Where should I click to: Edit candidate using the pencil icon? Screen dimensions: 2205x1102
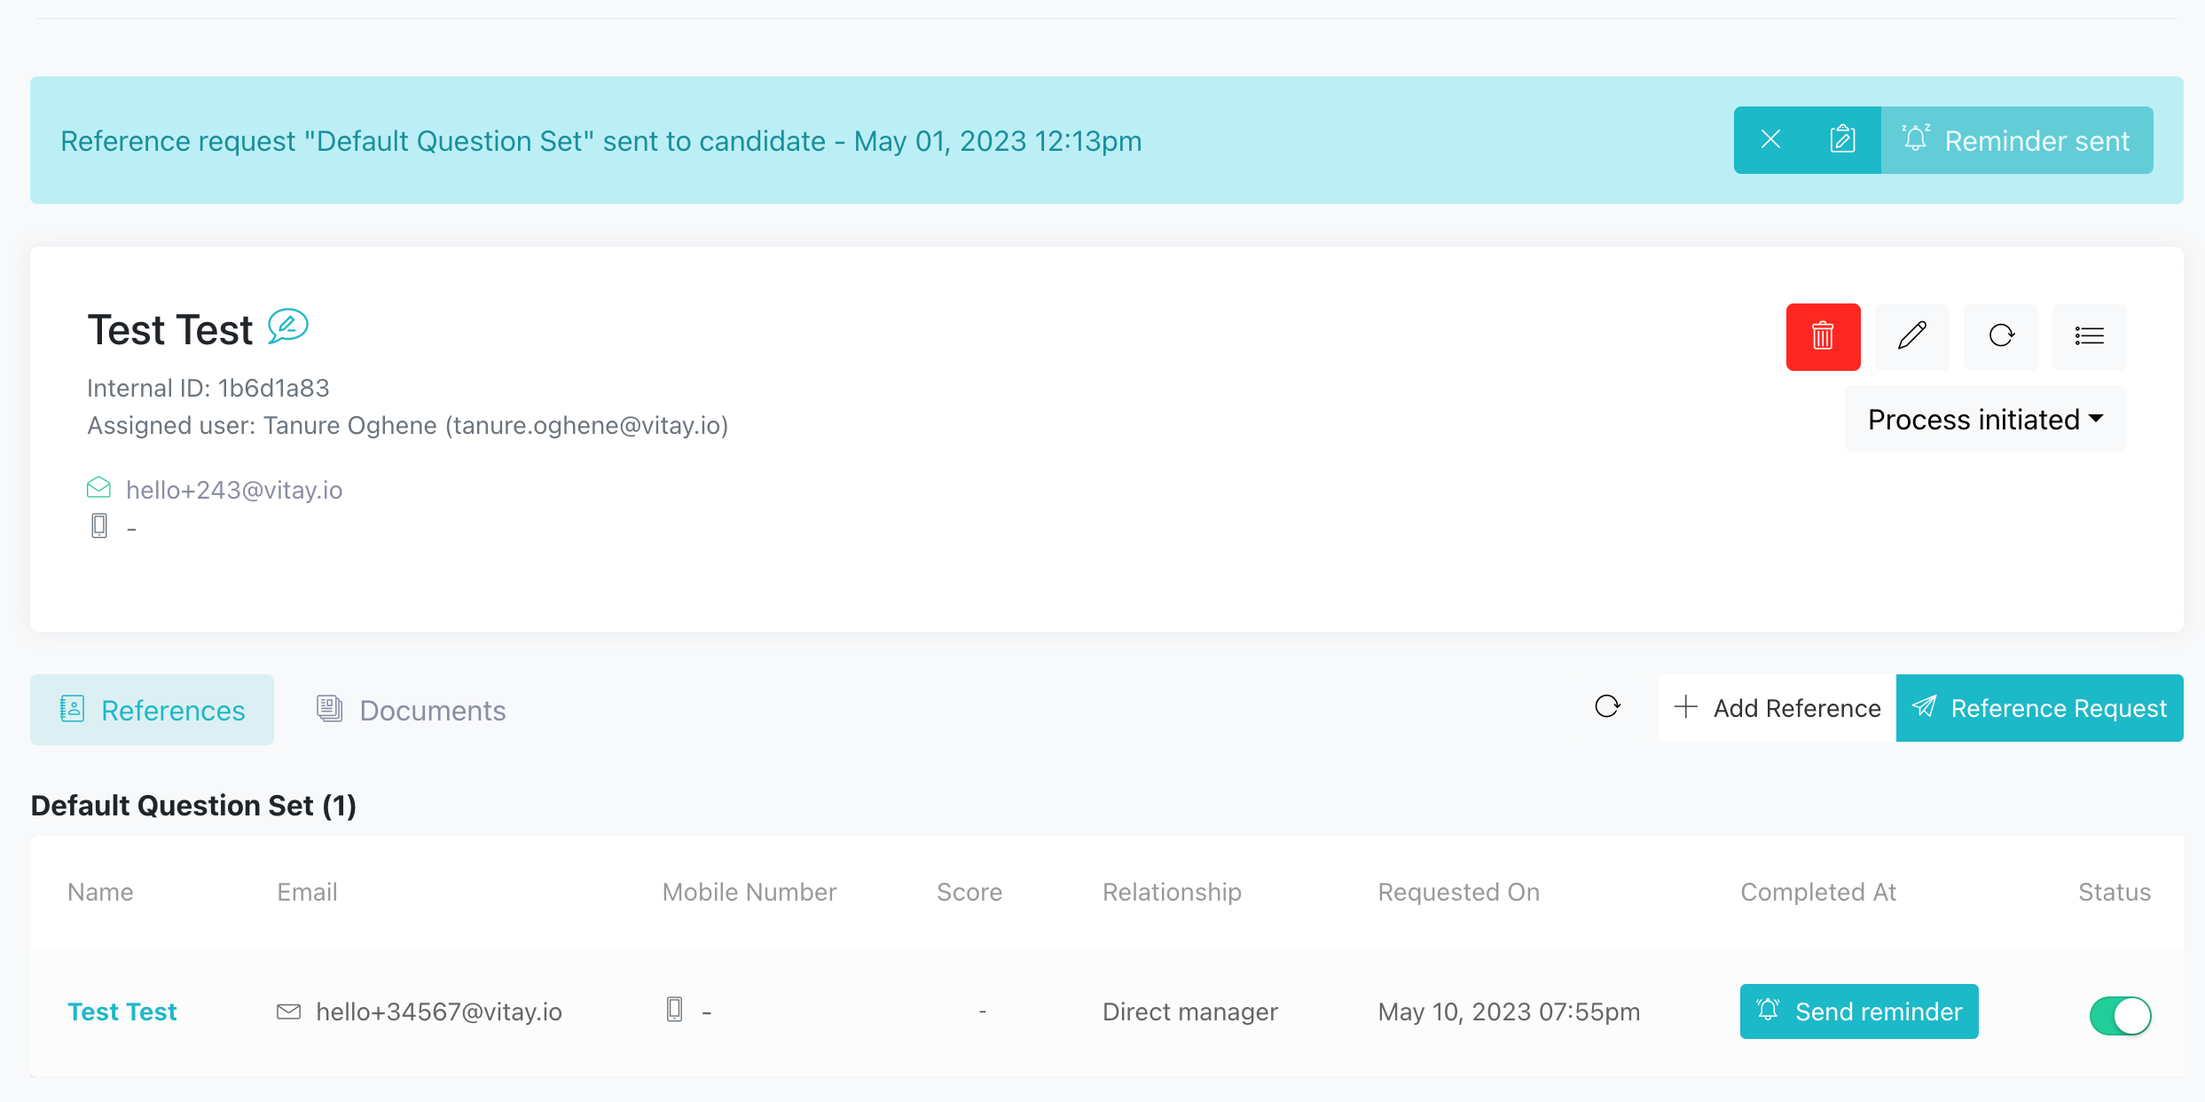point(1912,337)
